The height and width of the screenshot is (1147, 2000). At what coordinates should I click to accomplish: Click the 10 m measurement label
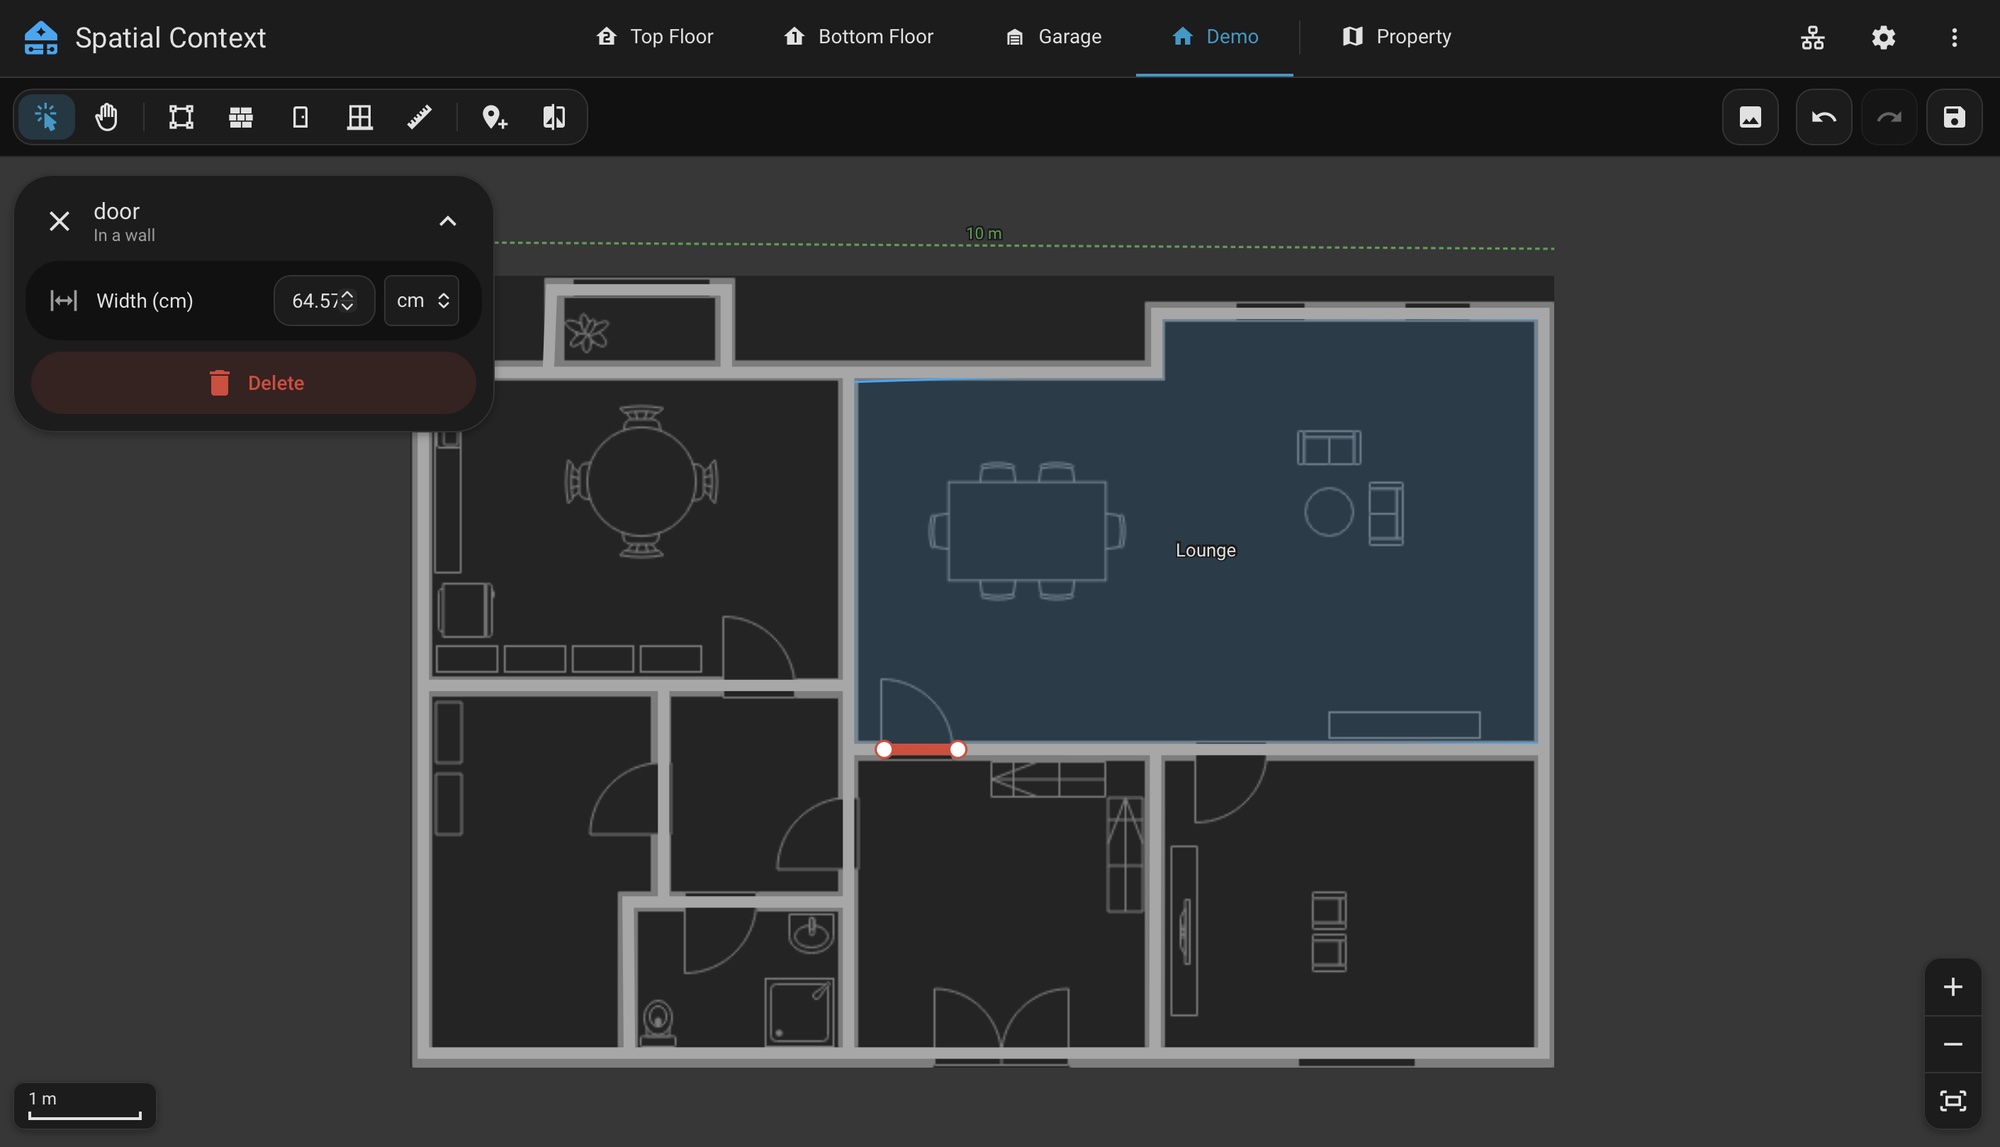(x=984, y=234)
